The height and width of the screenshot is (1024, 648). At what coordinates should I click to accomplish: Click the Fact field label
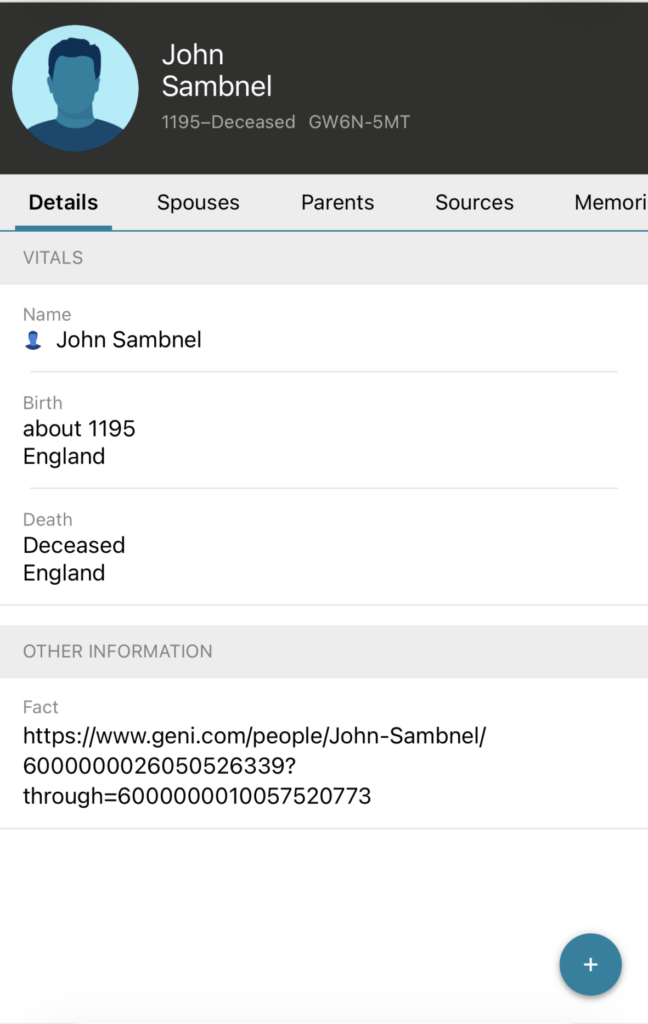click(x=41, y=707)
